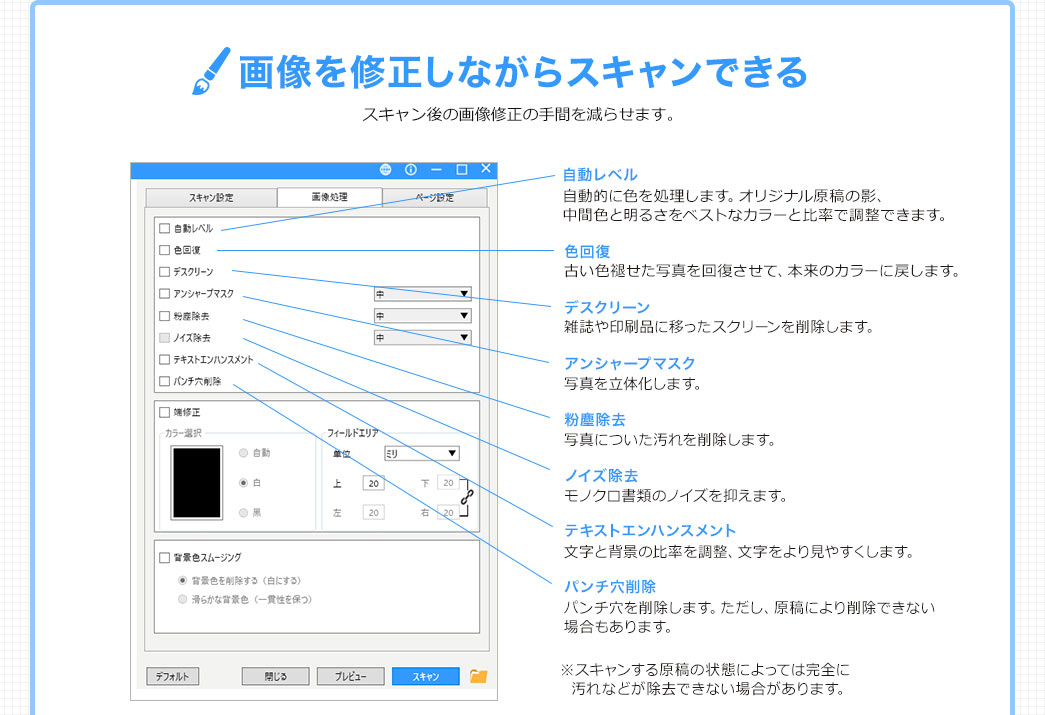Toggle the 粉塵除去 checkbox

coord(164,316)
